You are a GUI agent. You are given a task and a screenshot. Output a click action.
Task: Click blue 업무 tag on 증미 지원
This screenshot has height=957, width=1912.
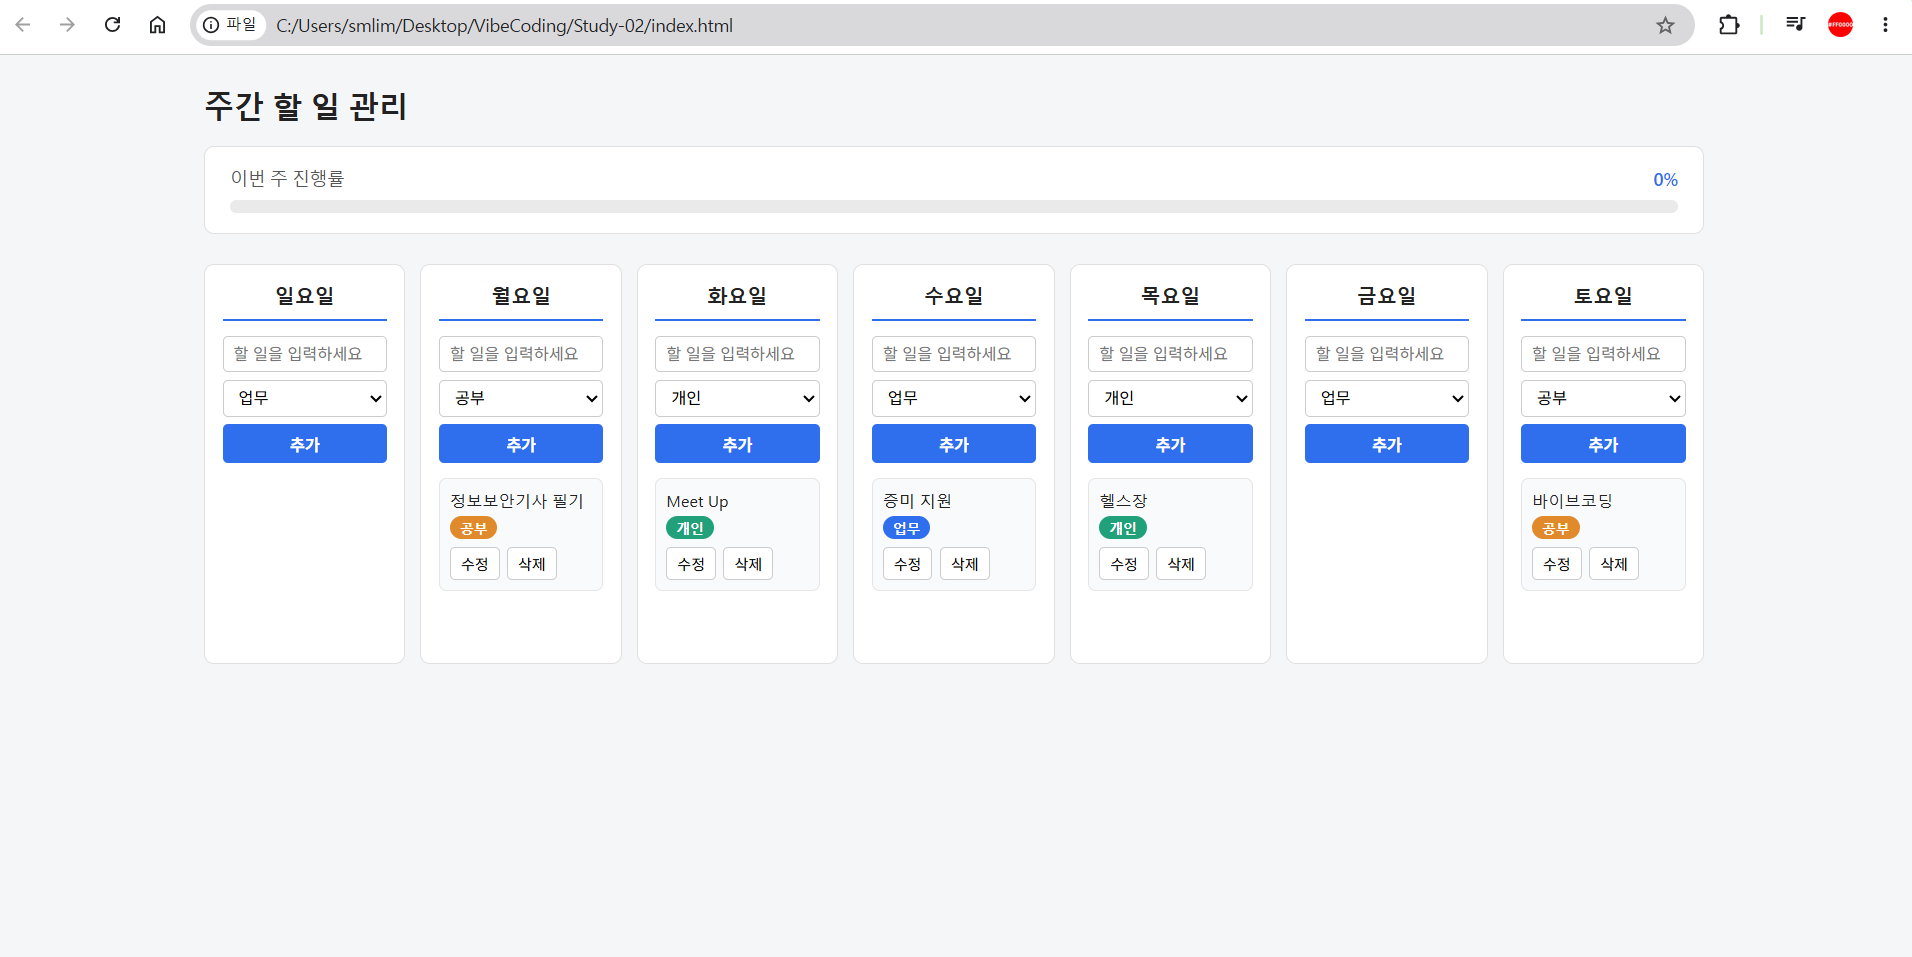click(906, 528)
